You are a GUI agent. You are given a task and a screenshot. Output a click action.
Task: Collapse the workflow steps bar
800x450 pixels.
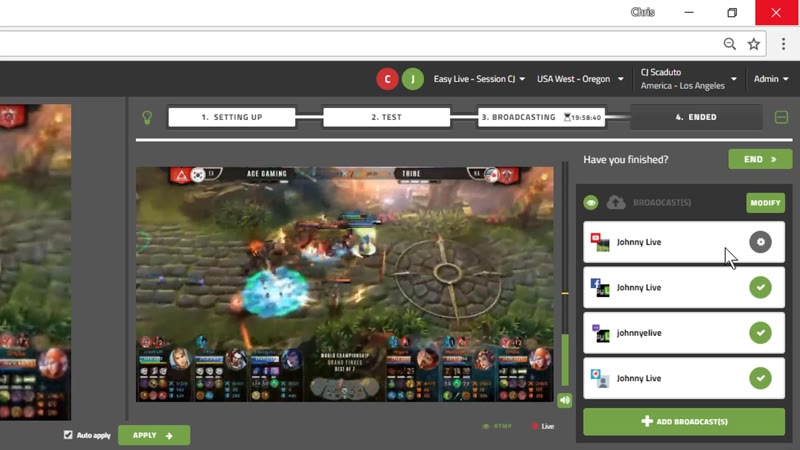(781, 117)
